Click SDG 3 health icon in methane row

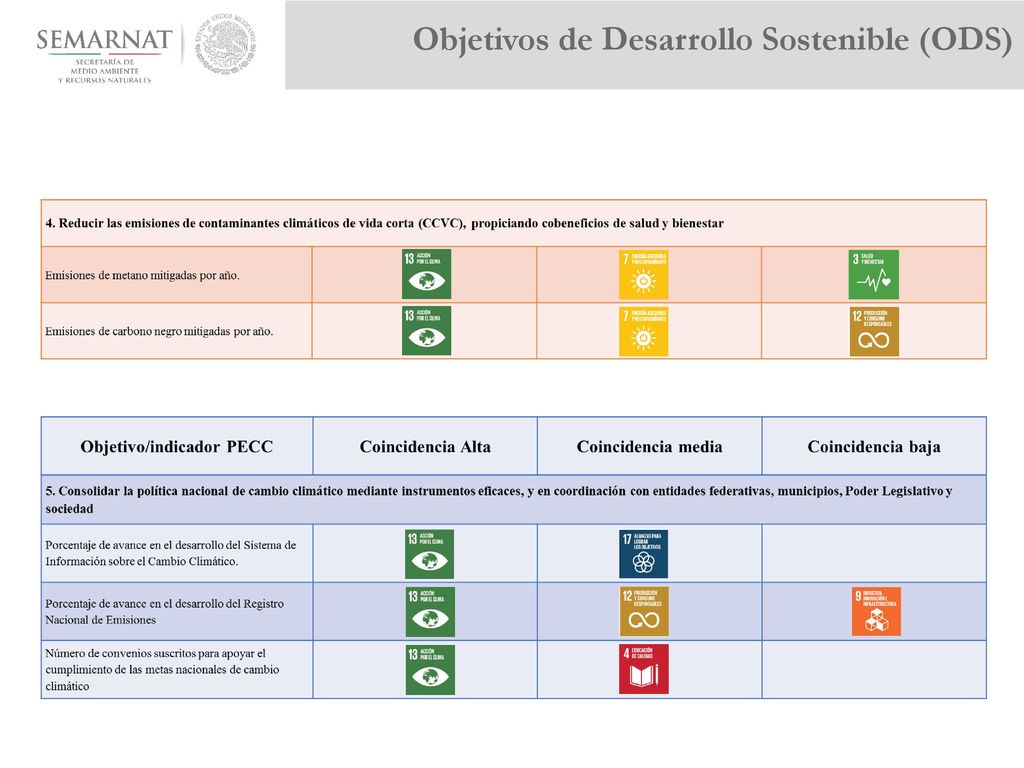point(874,275)
